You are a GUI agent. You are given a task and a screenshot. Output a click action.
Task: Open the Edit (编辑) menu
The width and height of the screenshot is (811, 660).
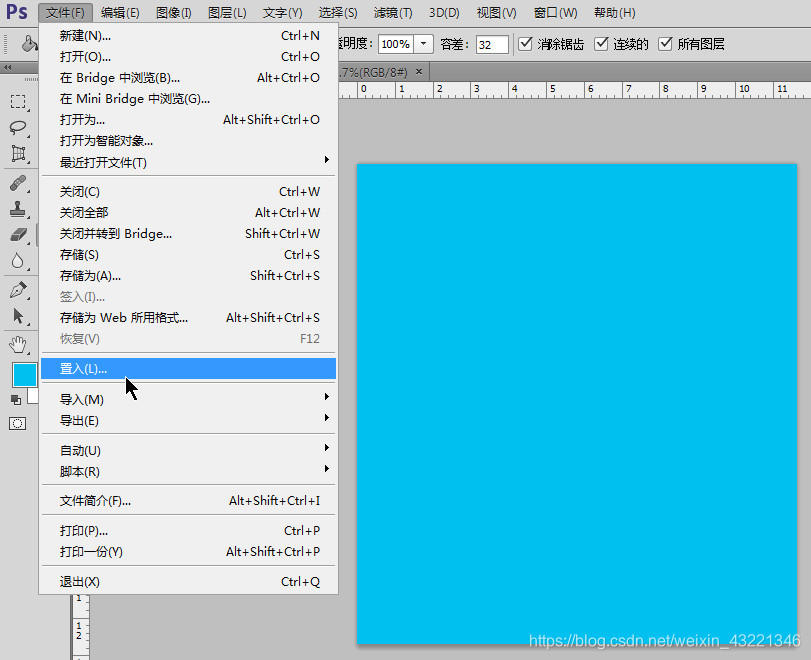click(x=120, y=12)
